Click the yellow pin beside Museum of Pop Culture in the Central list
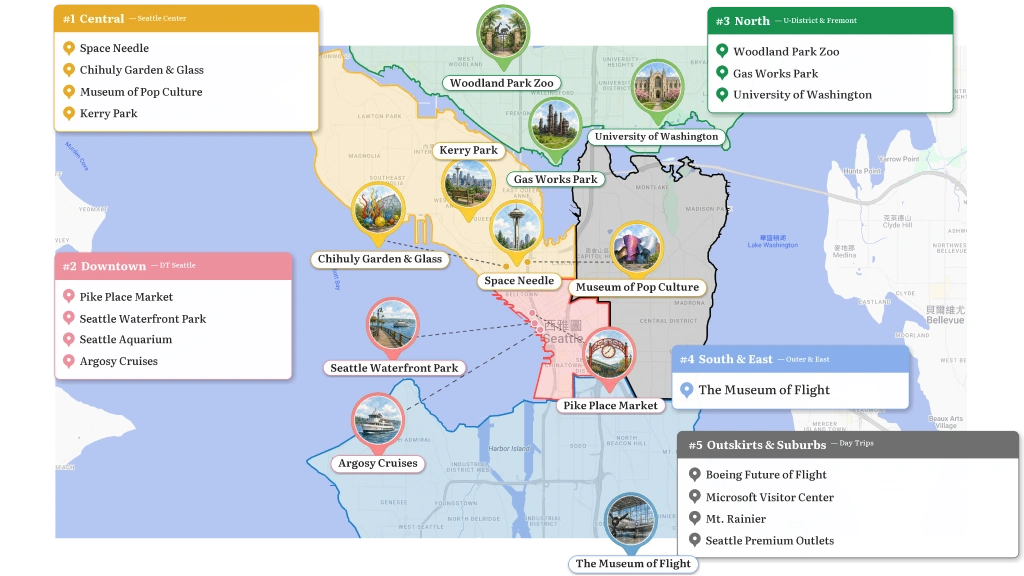Viewport: 1024px width, 576px height. (69, 91)
